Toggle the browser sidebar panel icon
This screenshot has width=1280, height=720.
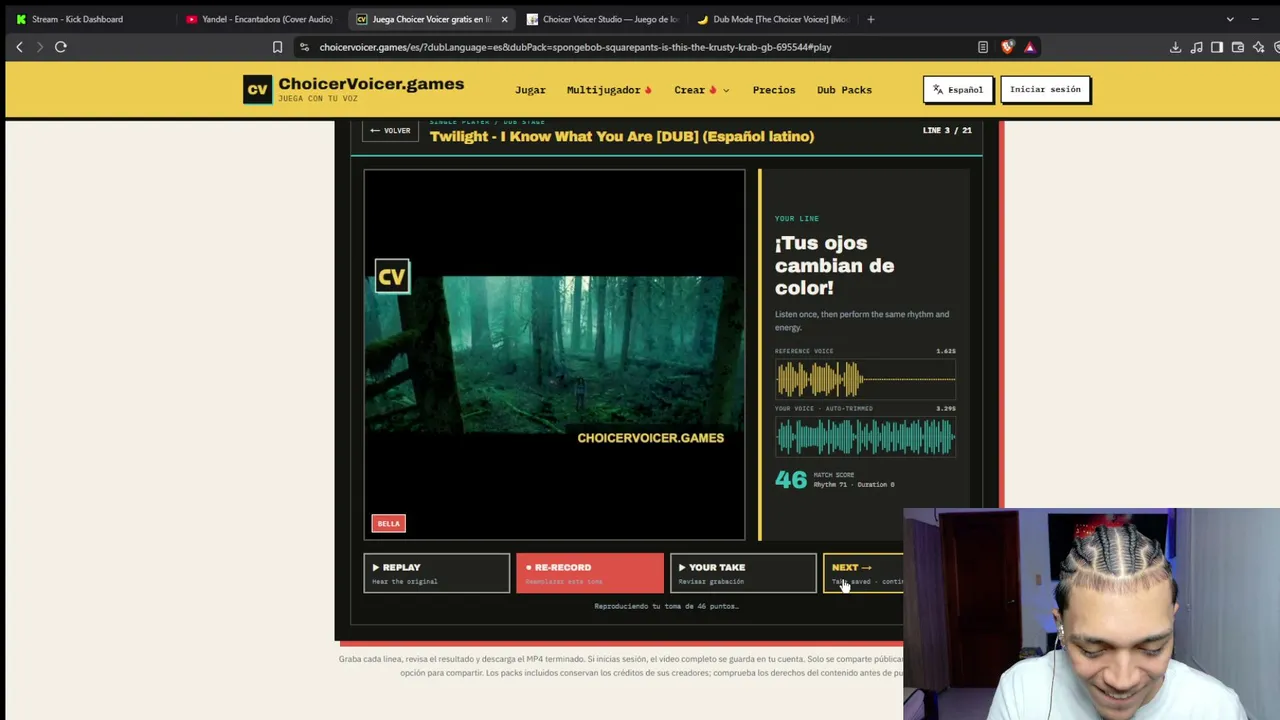pos(1217,47)
